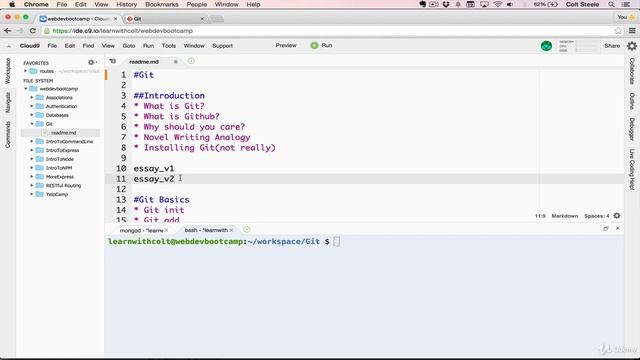Open Cloud9 Find menu
This screenshot has height=360, width=640.
(x=88, y=46)
